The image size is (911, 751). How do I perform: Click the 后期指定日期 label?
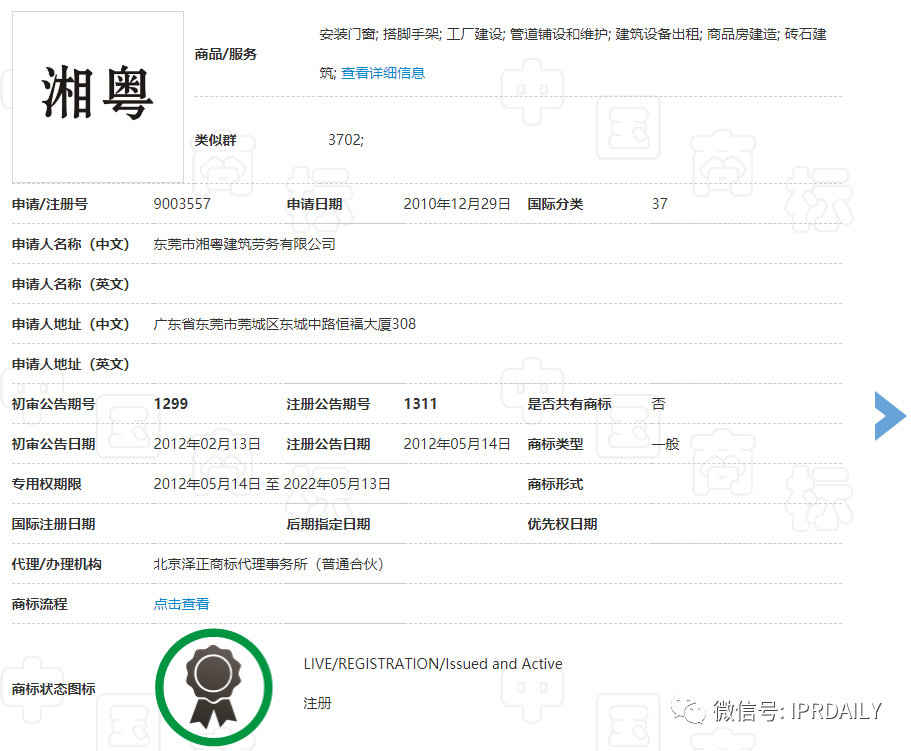coord(328,524)
